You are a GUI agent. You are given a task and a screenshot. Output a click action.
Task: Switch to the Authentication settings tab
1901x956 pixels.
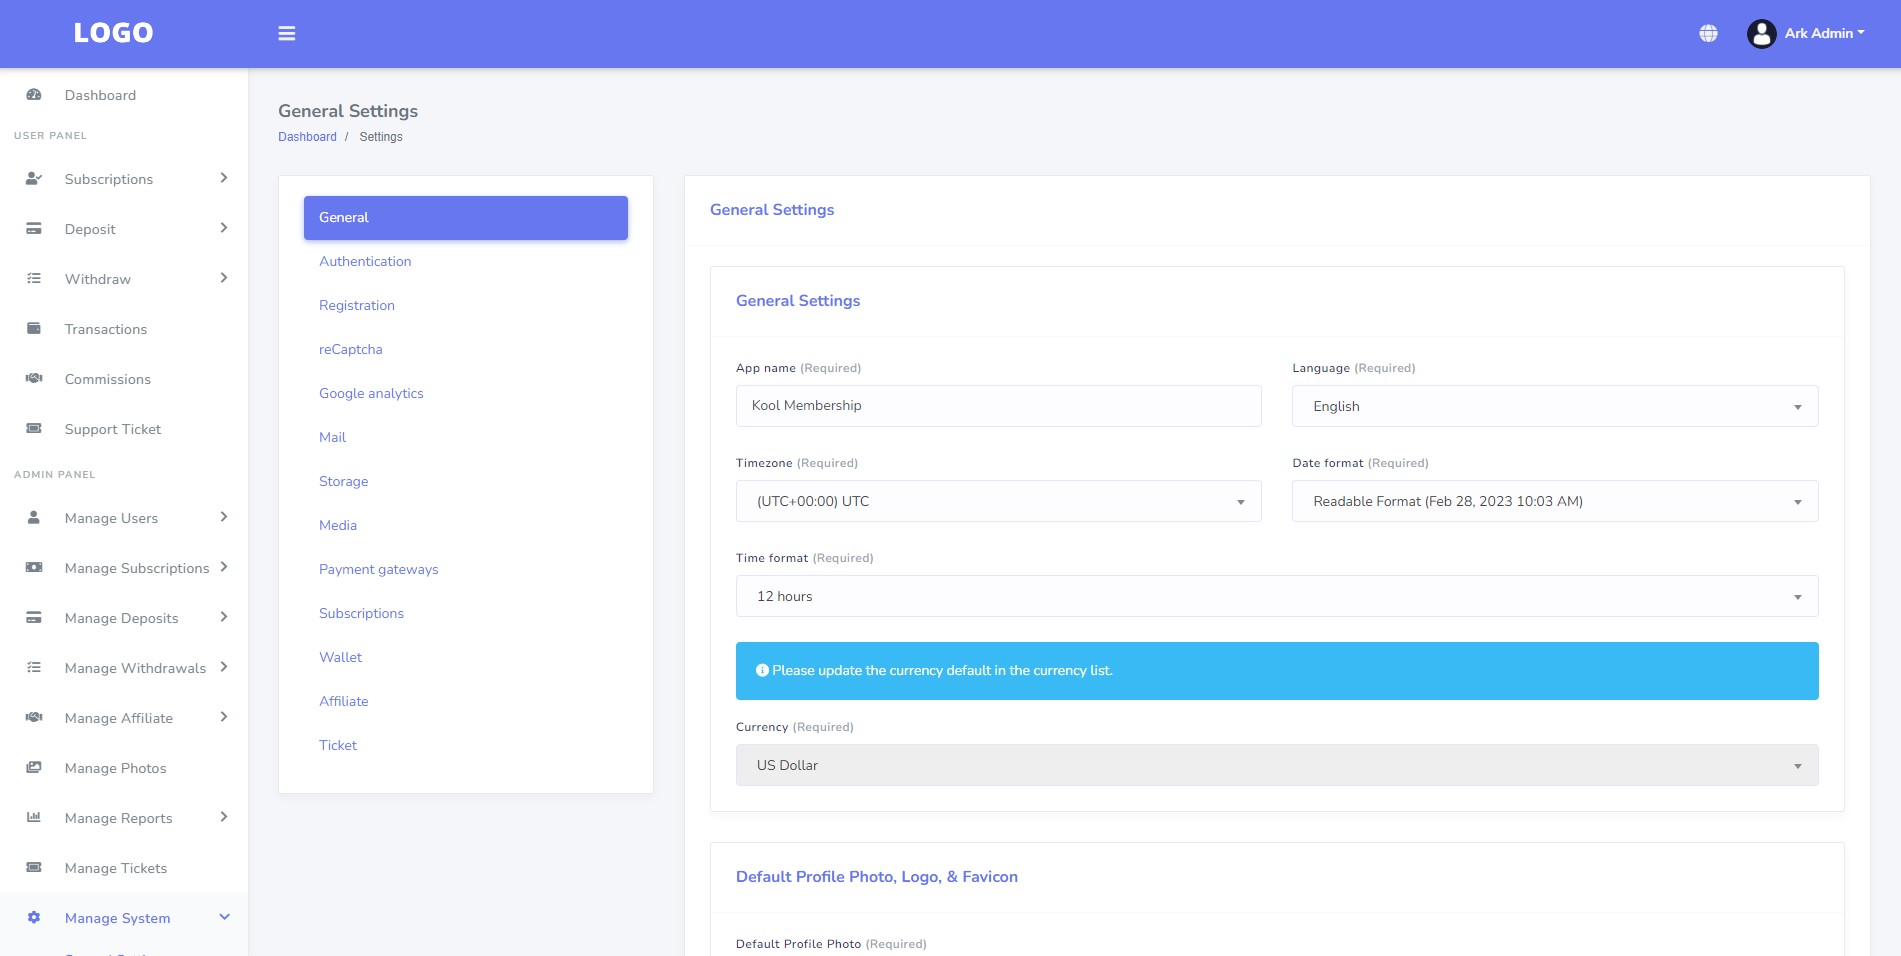(x=365, y=261)
